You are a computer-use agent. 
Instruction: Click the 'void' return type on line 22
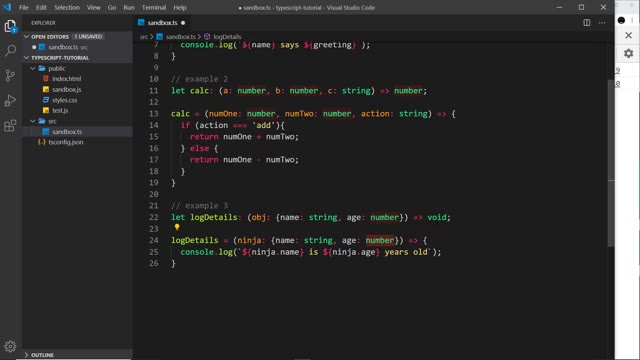pyautogui.click(x=437, y=218)
